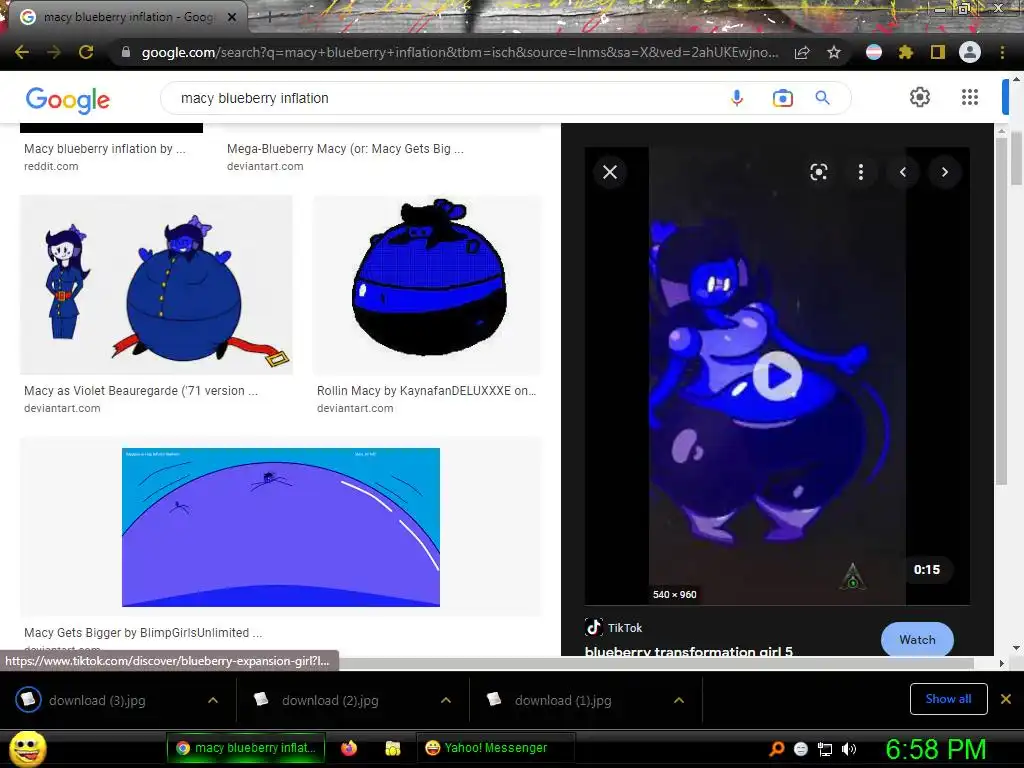Click the volume speaker tray icon

pyautogui.click(x=849, y=749)
